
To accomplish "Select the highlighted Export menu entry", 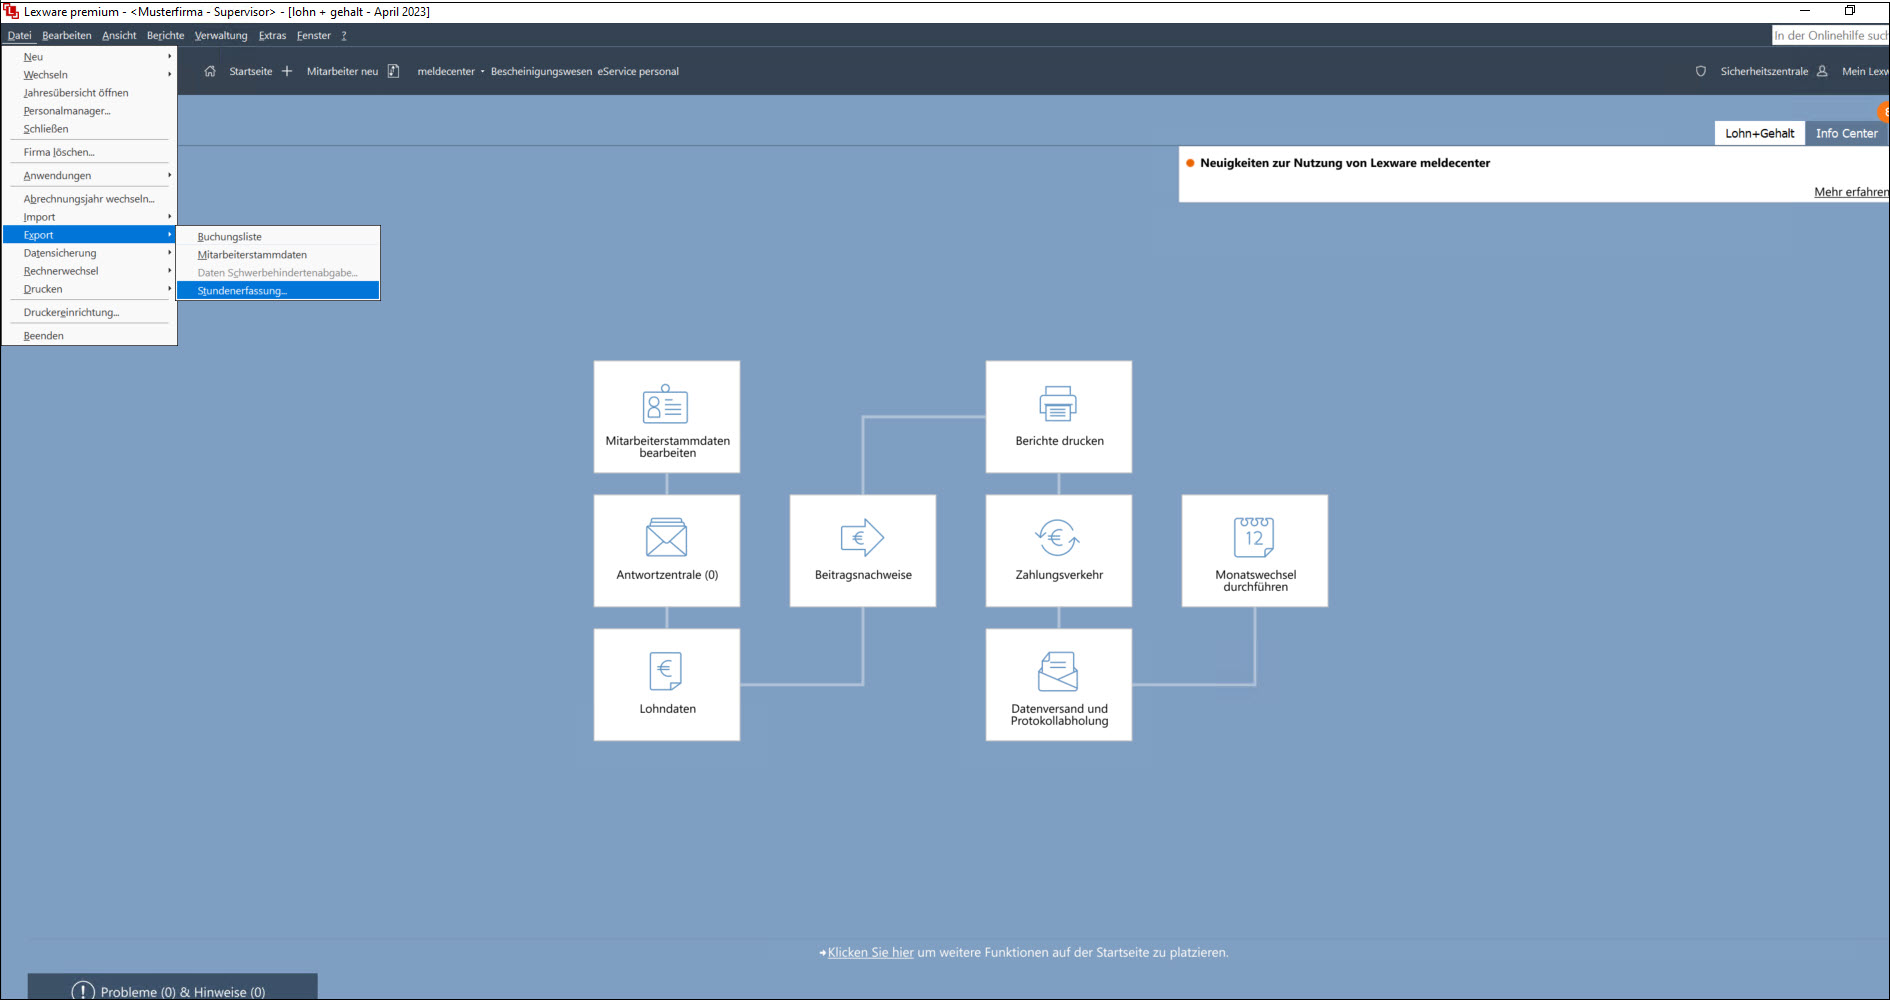I will tap(90, 235).
